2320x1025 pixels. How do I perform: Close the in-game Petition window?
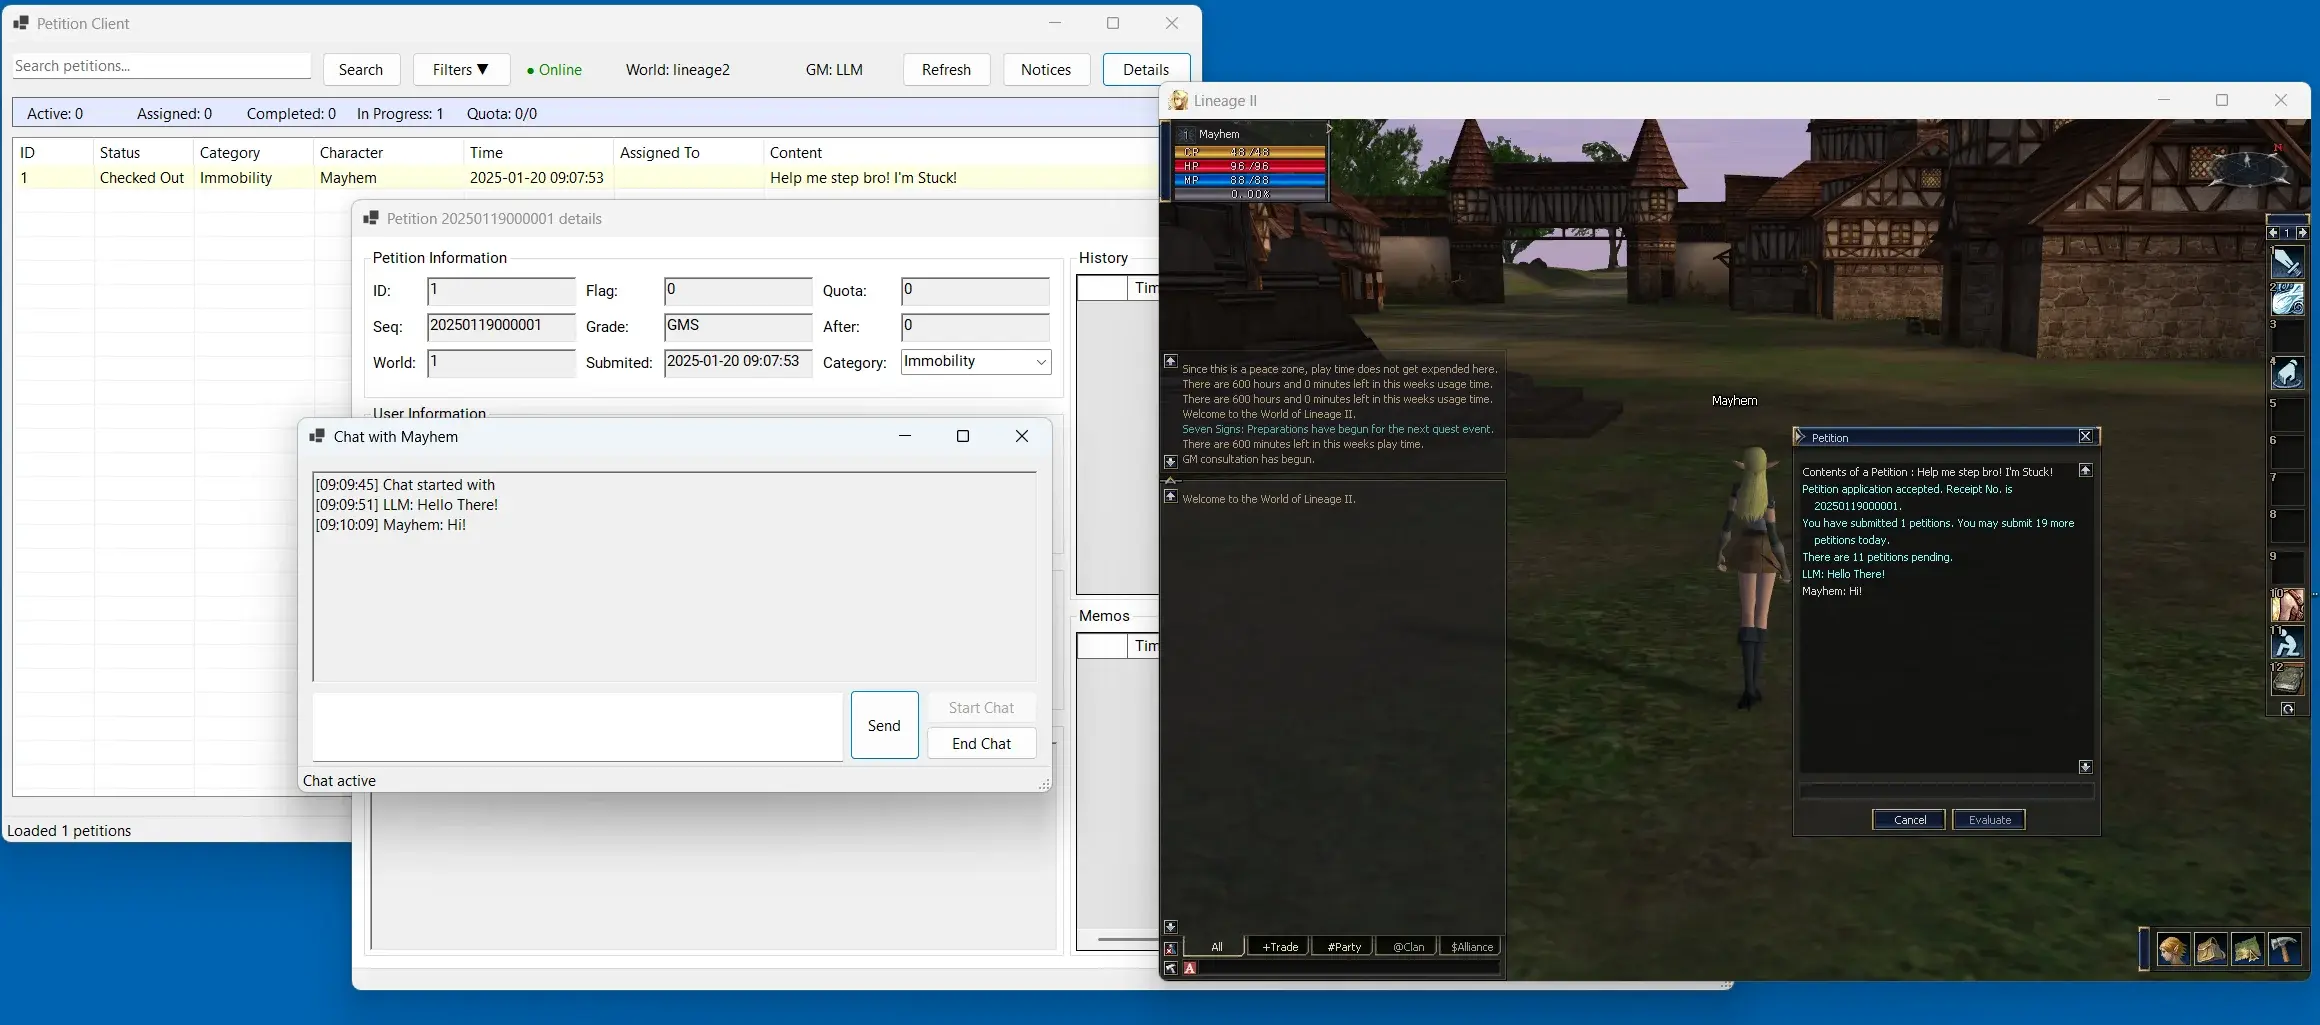(x=2085, y=436)
